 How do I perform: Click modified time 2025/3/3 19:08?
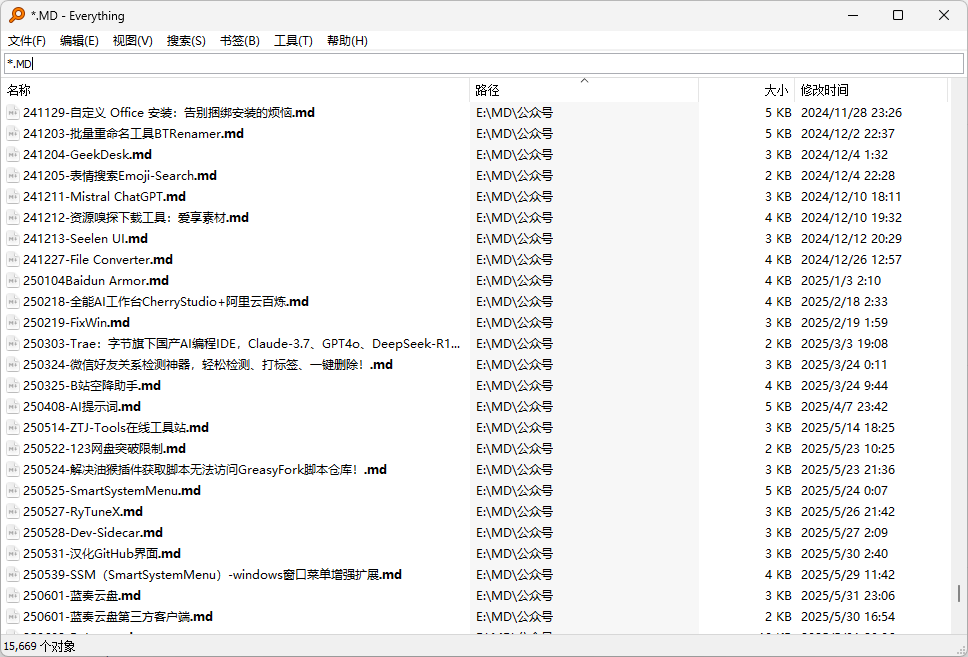pos(845,343)
